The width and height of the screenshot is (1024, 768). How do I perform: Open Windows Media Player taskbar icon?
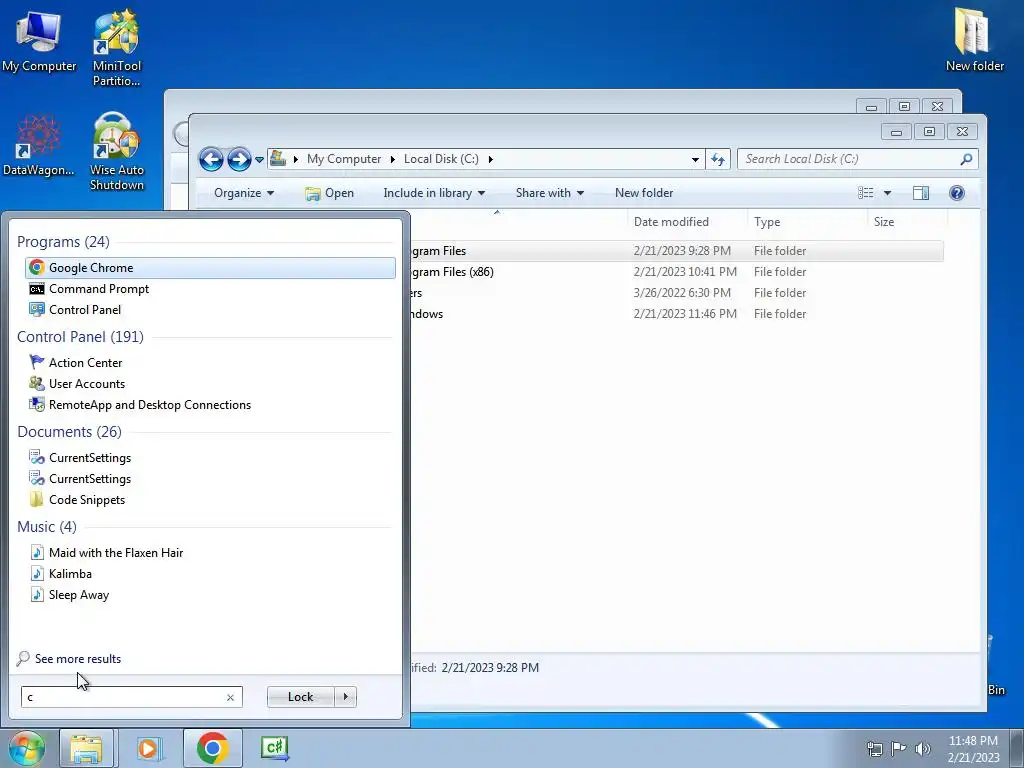point(149,748)
